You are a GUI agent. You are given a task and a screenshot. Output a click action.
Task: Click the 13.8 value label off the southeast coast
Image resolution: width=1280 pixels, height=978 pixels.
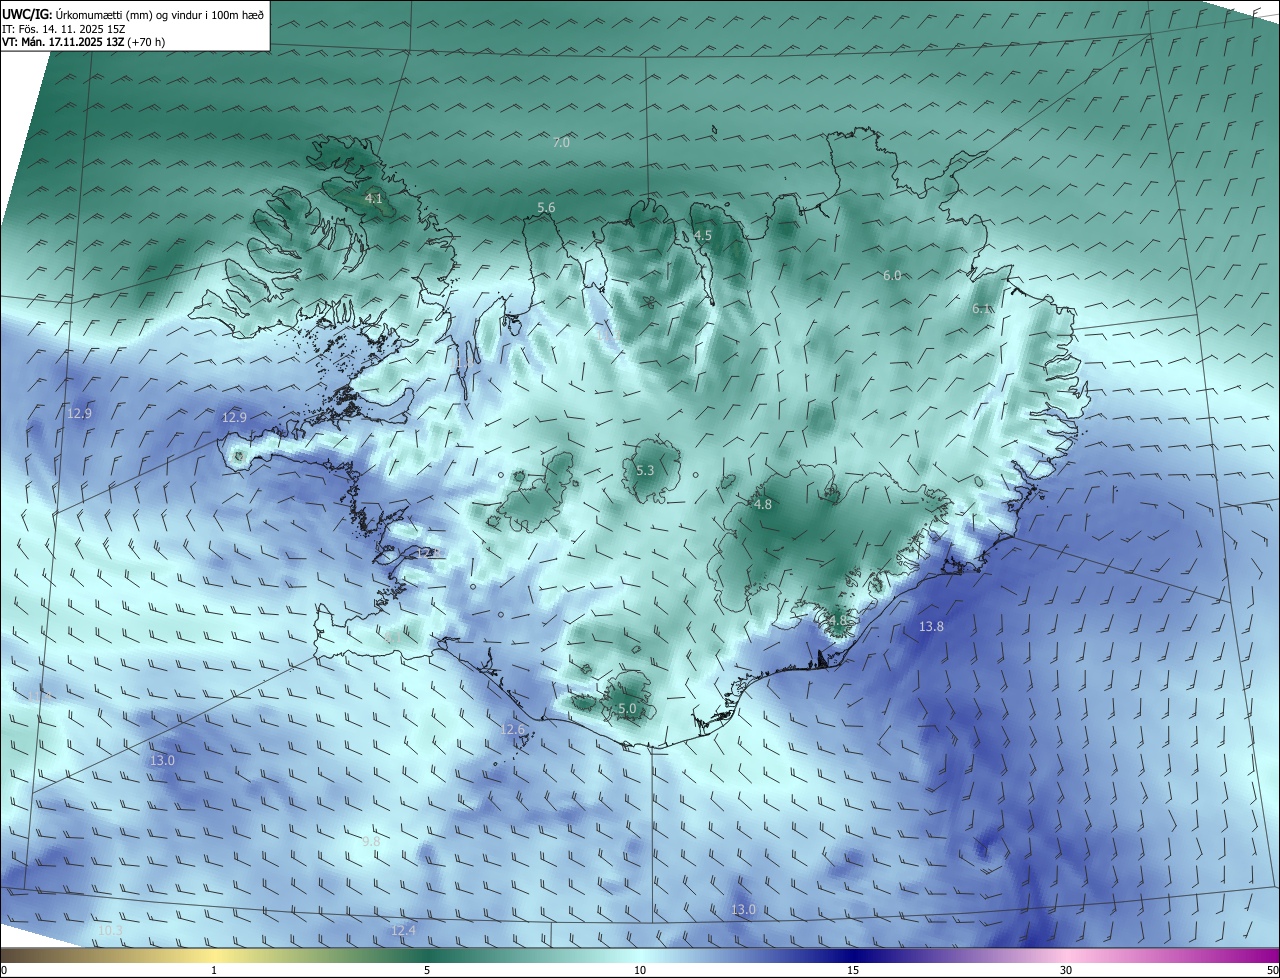pyautogui.click(x=931, y=627)
